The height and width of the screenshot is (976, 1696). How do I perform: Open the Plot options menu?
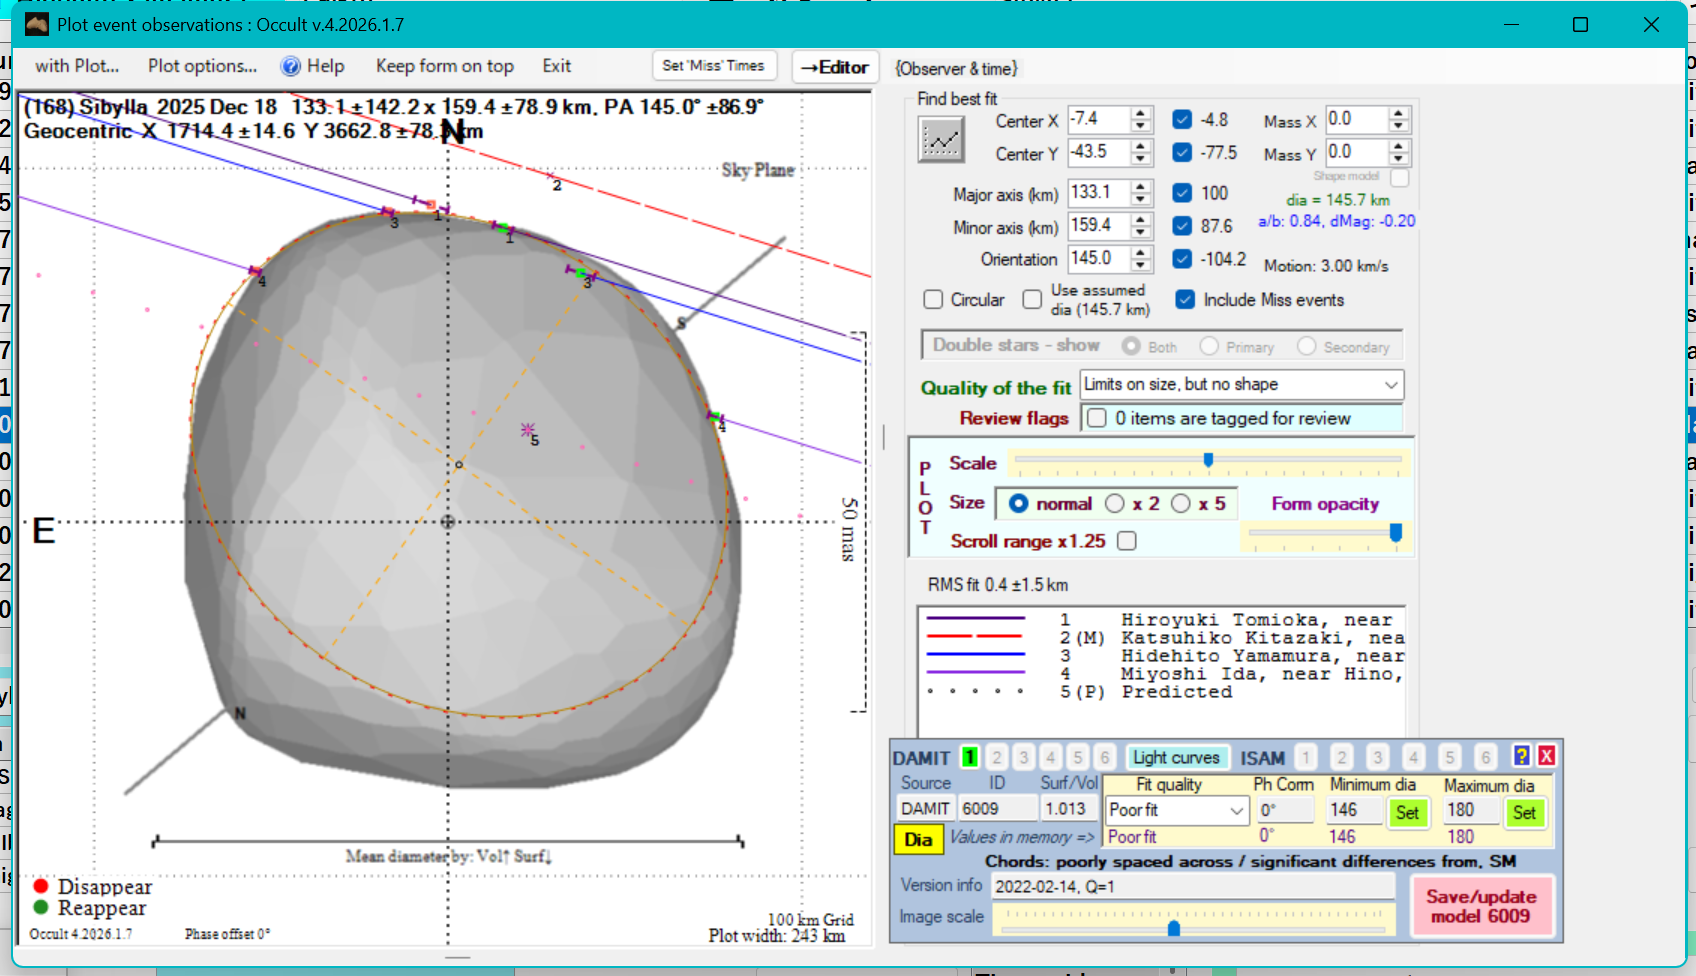point(202,66)
